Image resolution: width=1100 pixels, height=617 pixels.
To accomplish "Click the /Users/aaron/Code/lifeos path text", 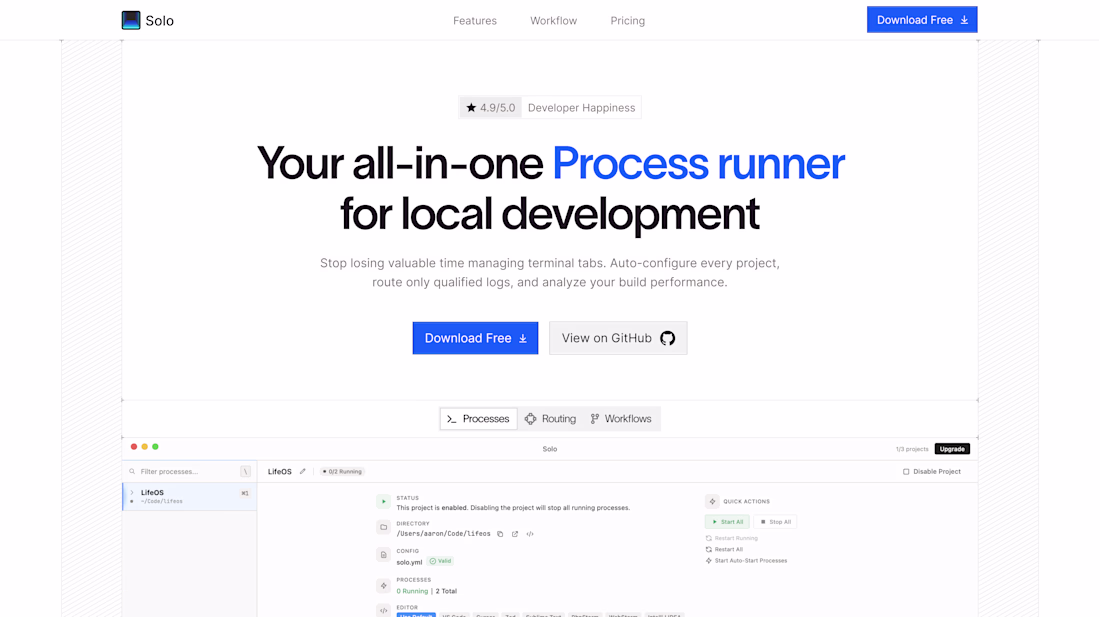I will pos(443,534).
